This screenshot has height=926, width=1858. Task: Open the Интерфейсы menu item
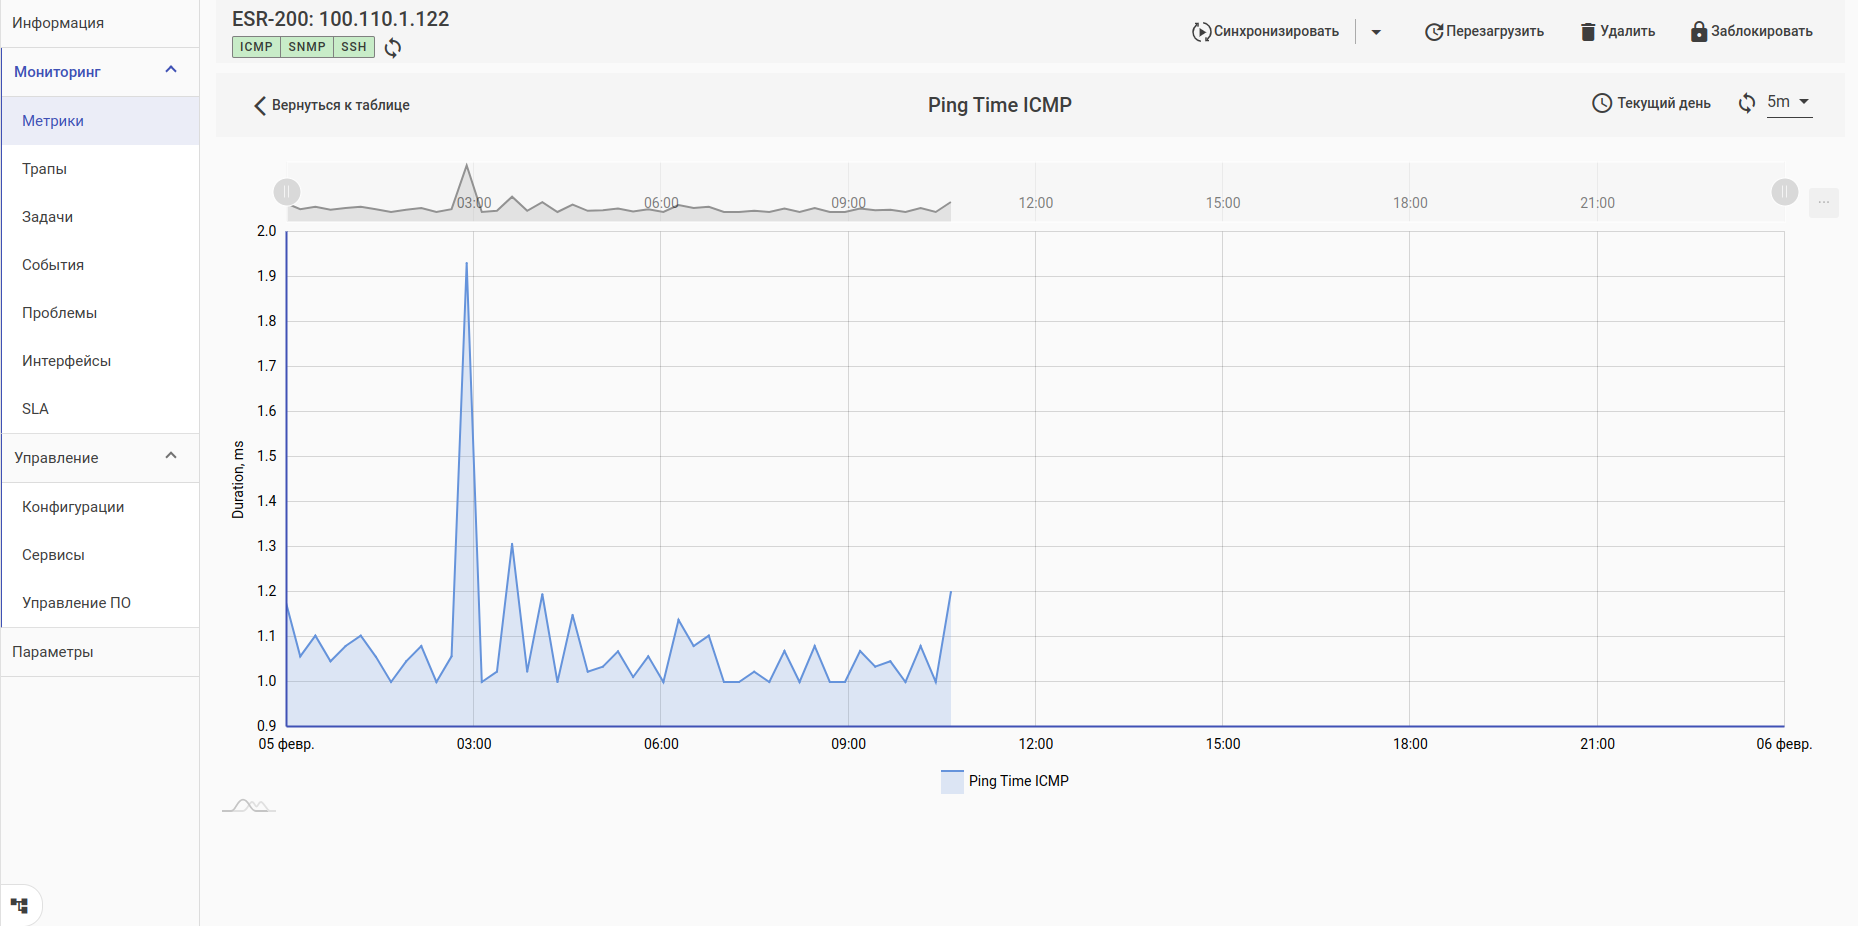66,361
